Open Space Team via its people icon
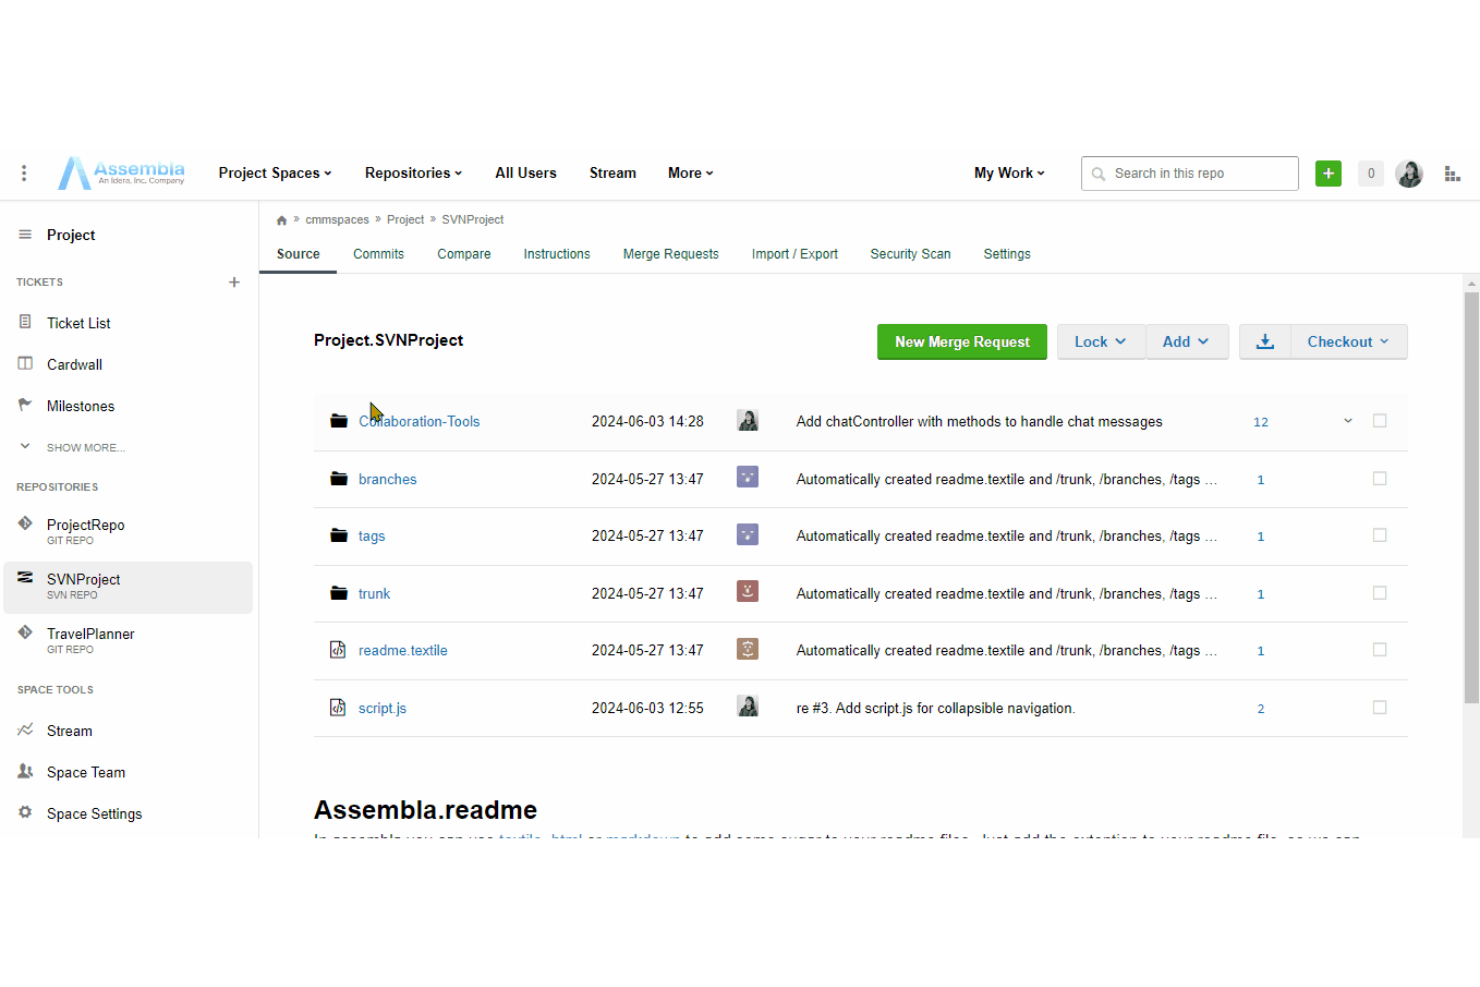This screenshot has height=987, width=1480. tap(25, 771)
